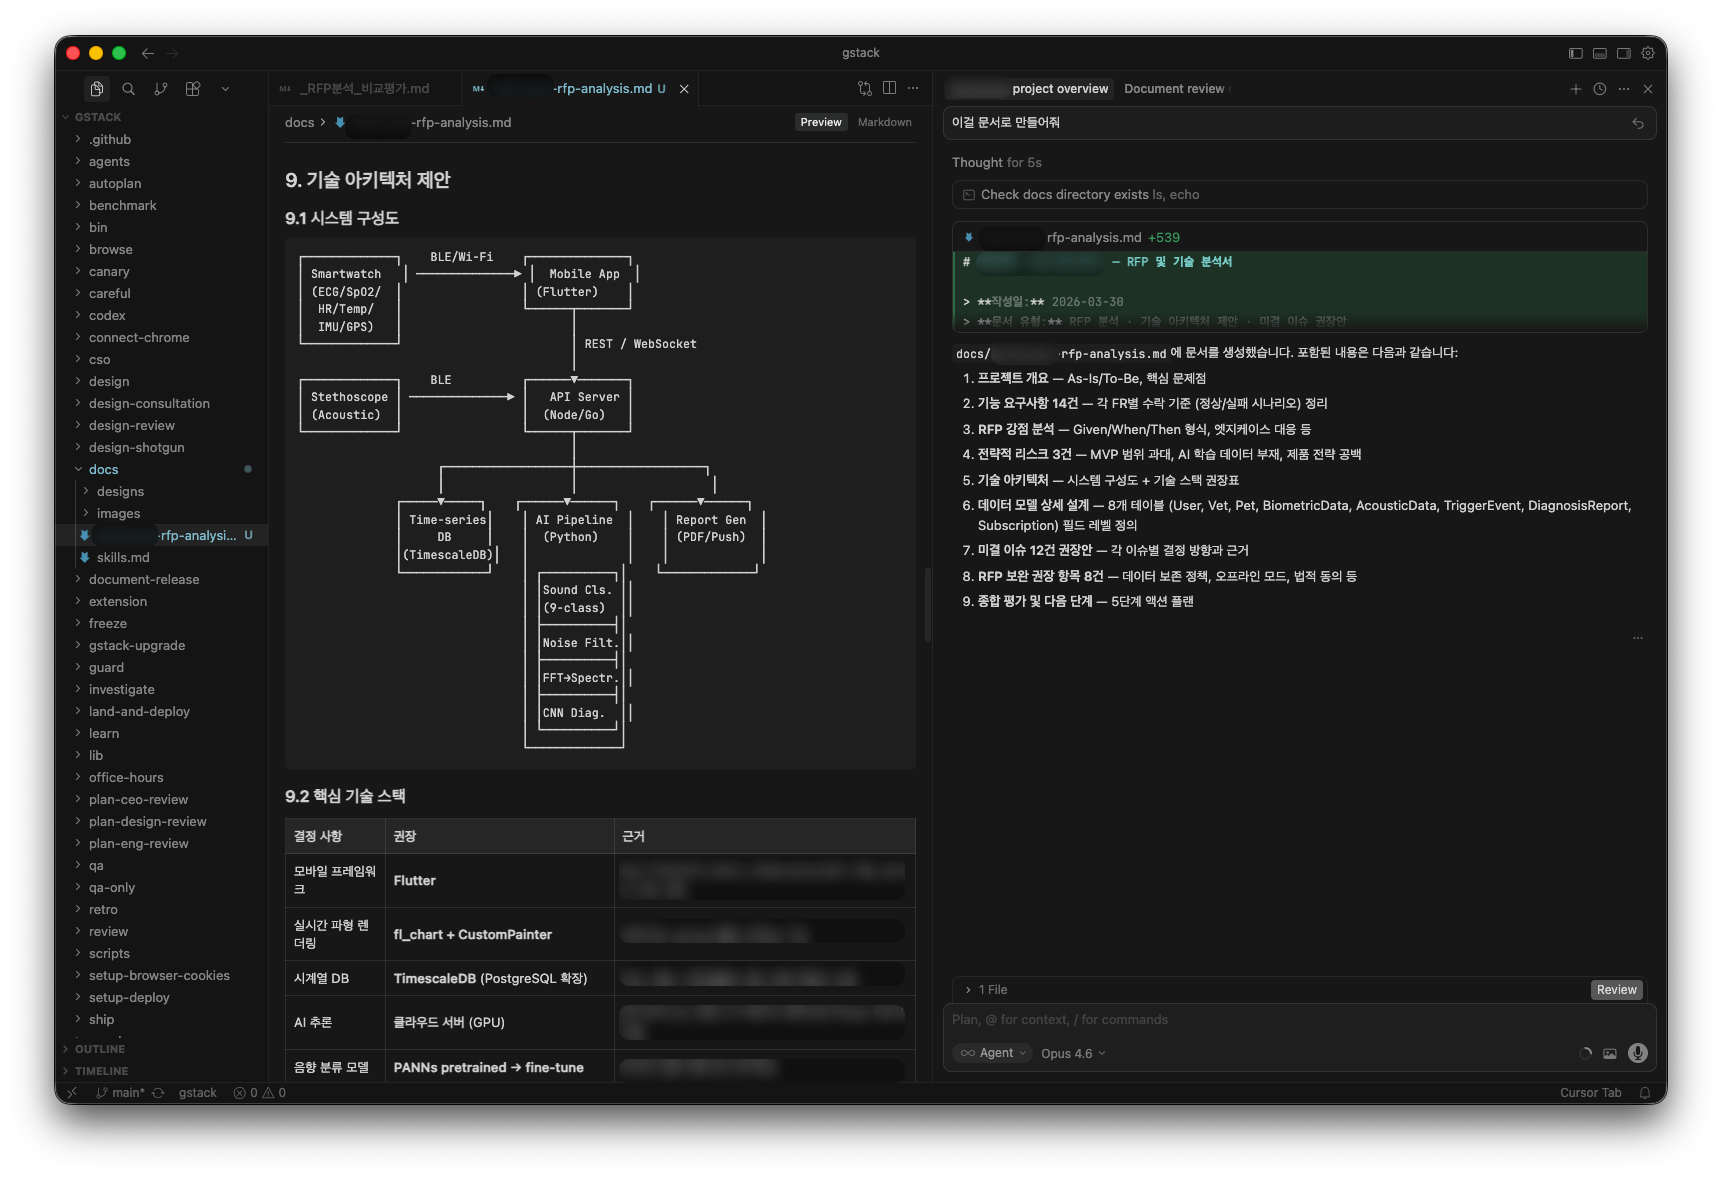Expand the 'Thought for 5s' section
This screenshot has height=1178, width=1722.
(x=997, y=162)
